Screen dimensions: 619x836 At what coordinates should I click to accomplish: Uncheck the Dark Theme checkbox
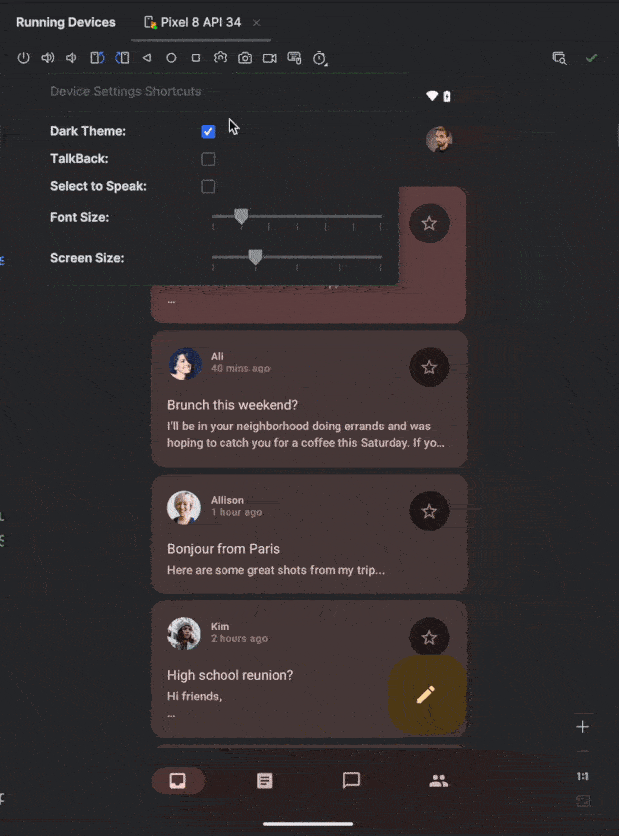(x=208, y=131)
